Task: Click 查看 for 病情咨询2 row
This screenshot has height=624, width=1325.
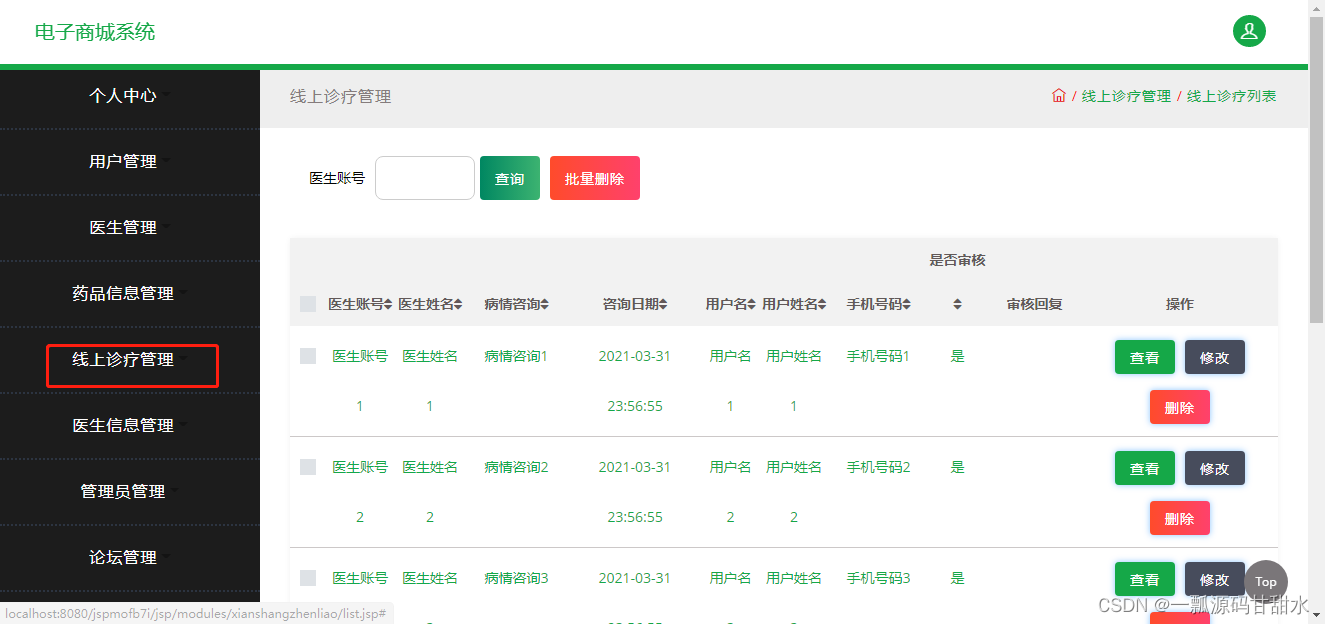Action: coord(1145,468)
